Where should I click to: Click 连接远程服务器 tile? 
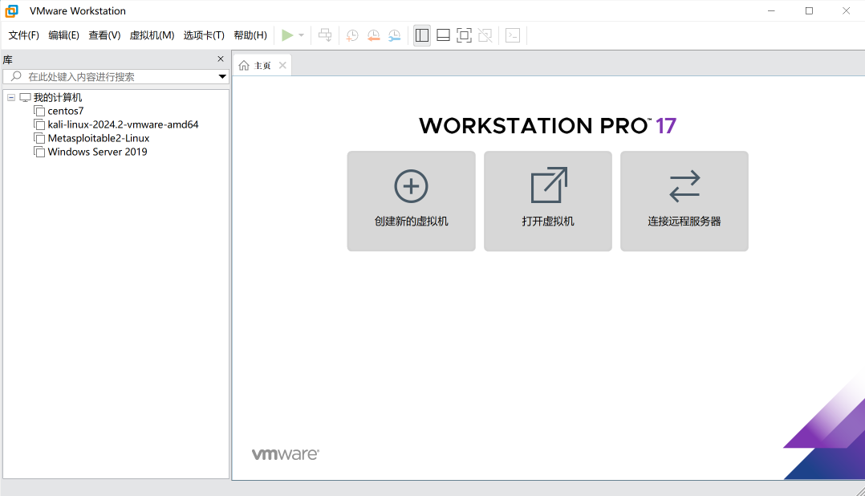coord(684,201)
